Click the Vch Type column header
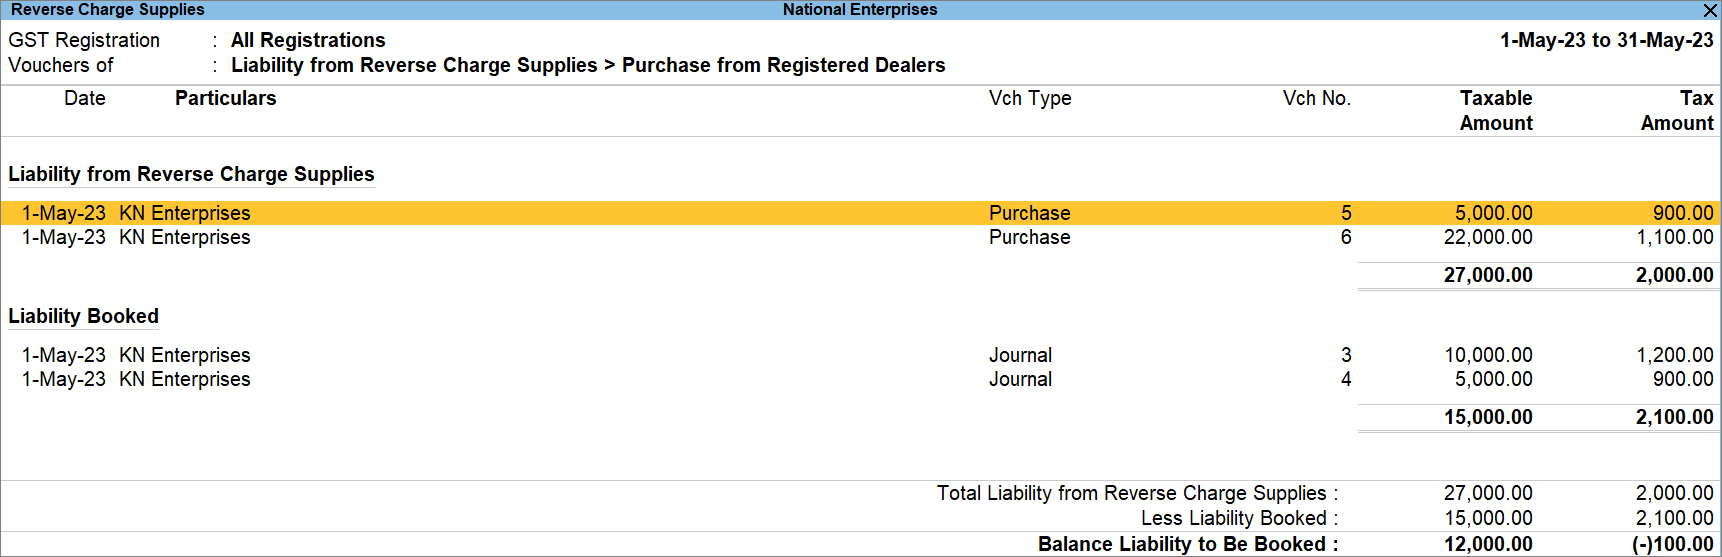This screenshot has width=1722, height=557. pos(1029,98)
